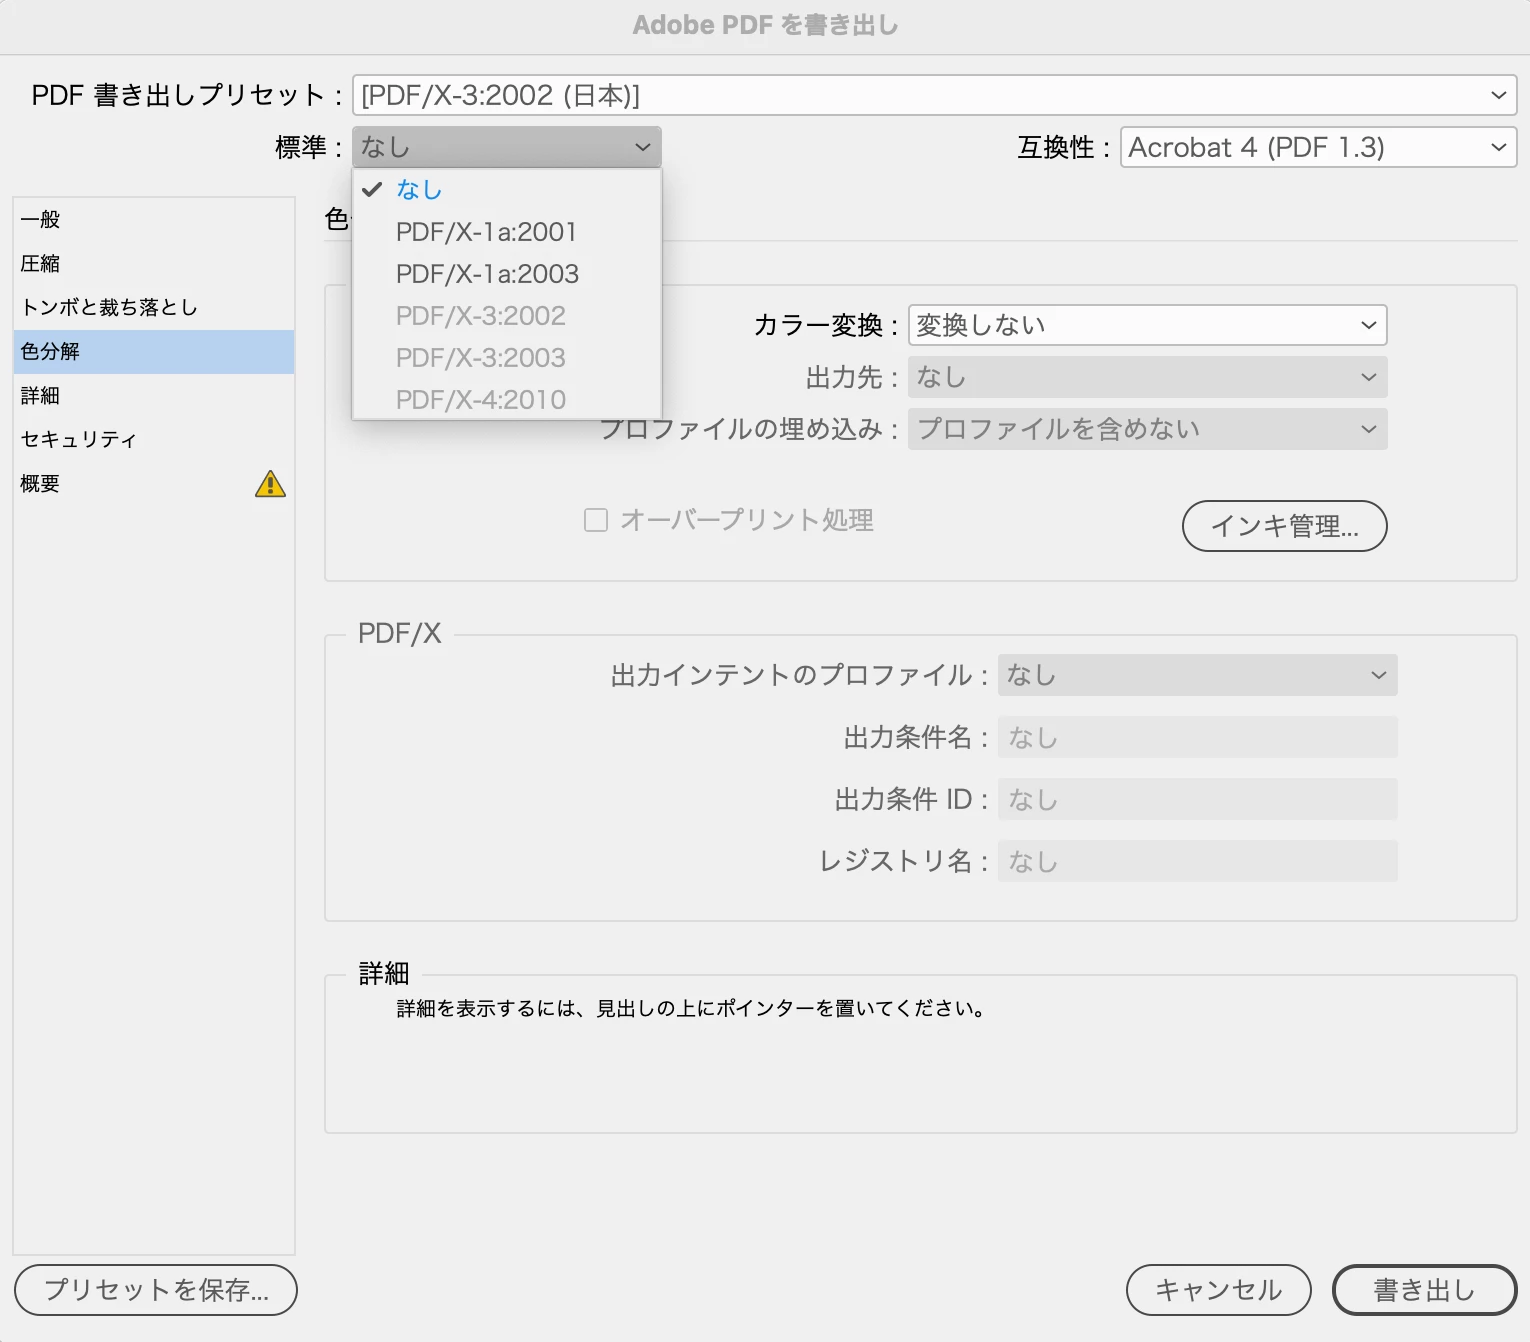Switch to the トンボと裁ち落とし panel
Viewport: 1530px width, 1342px height.
pos(154,308)
